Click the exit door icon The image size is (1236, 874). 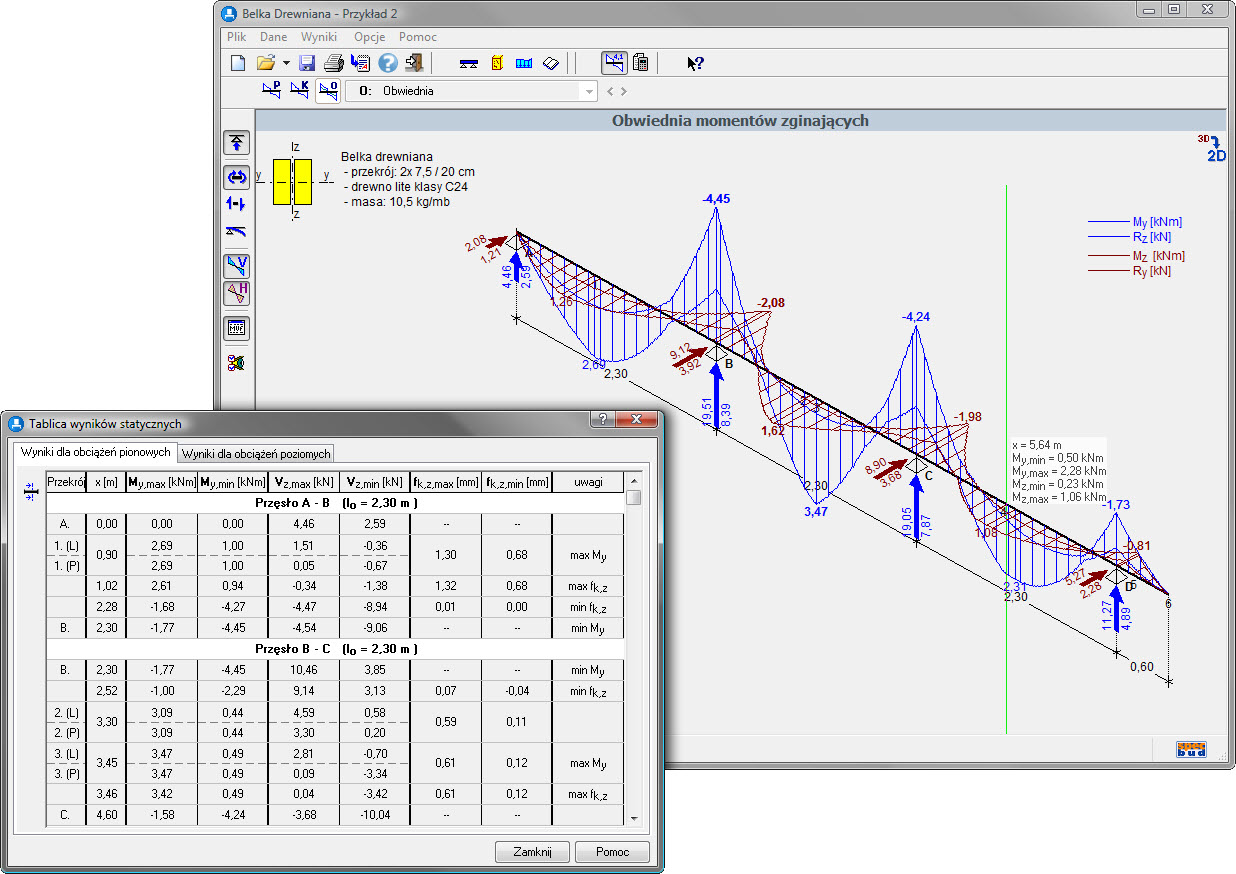(x=415, y=63)
